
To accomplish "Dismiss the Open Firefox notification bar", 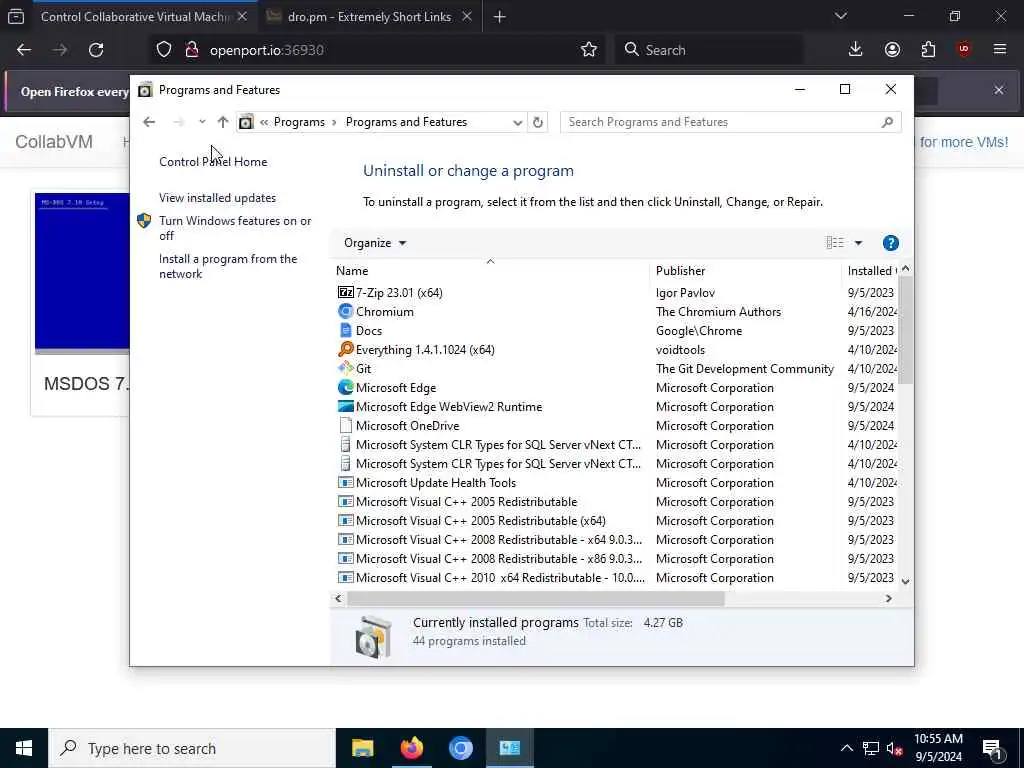I will (x=999, y=90).
